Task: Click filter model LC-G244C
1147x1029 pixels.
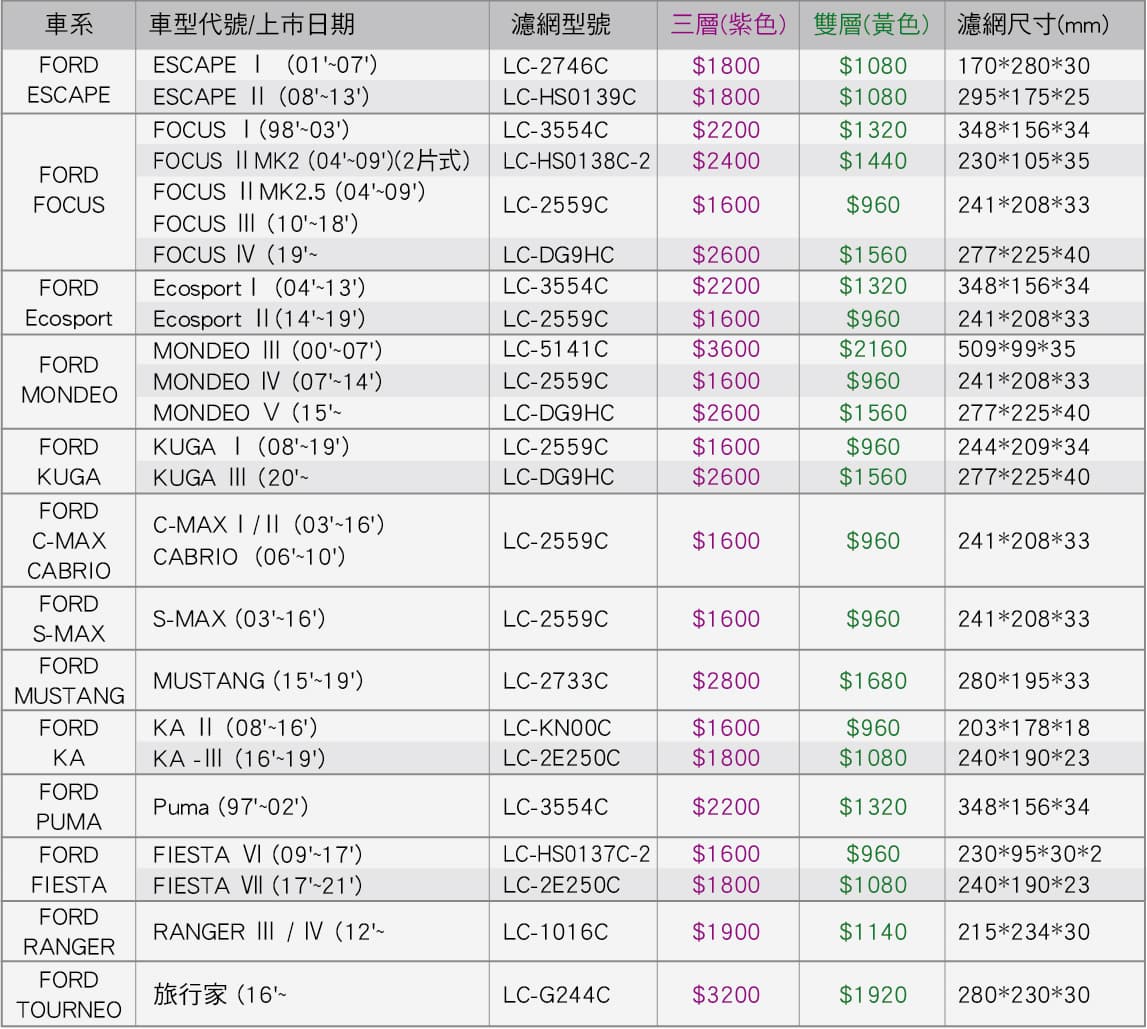Action: pos(556,995)
